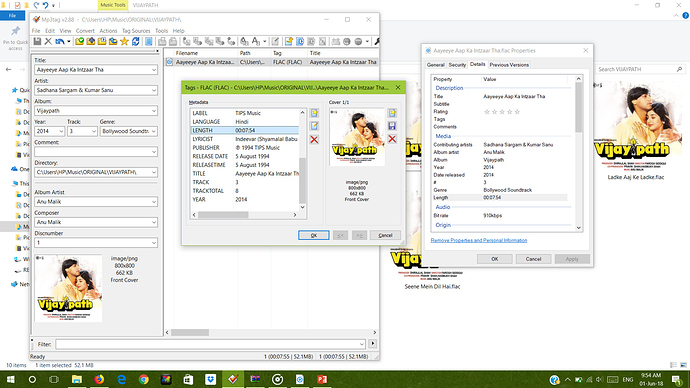Open the Microsoft Store taskbar icon
This screenshot has width=690, height=388.
pos(188,379)
